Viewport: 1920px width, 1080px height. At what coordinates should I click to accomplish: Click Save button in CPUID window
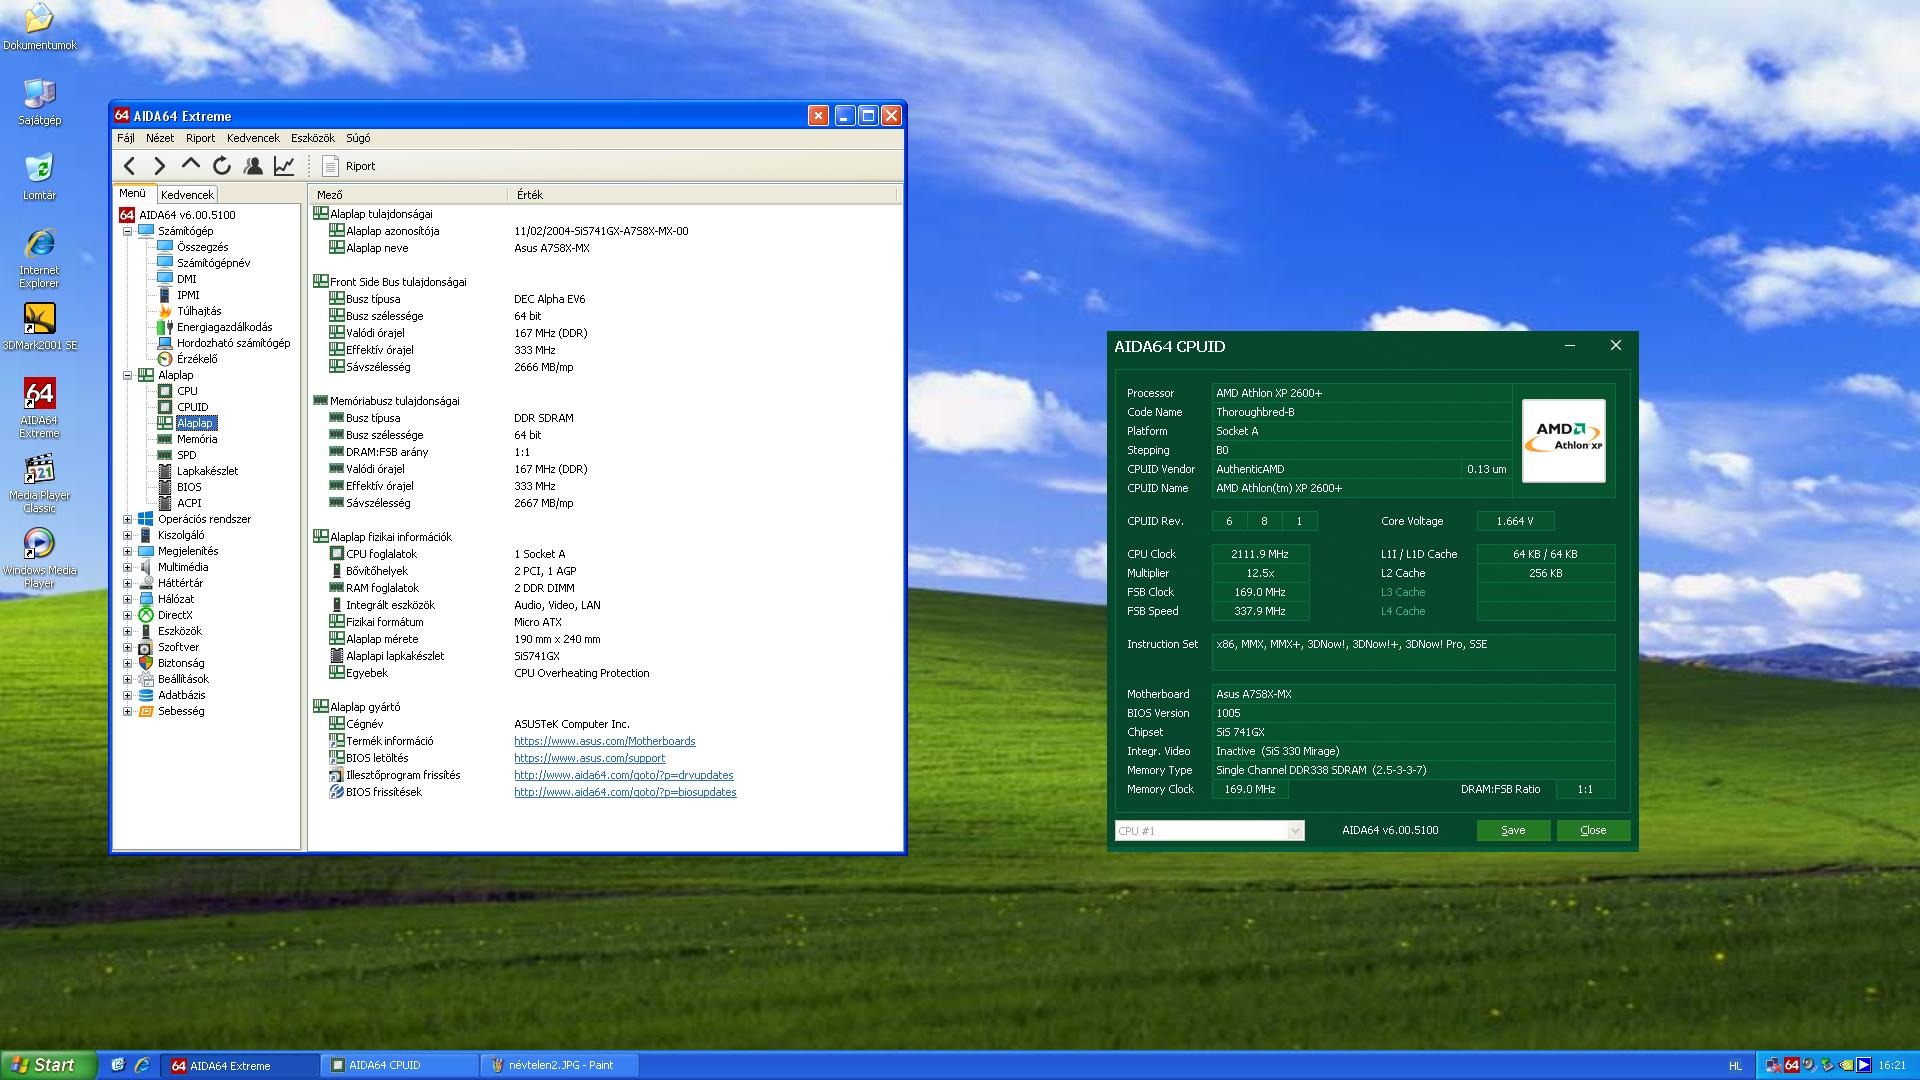click(1513, 830)
